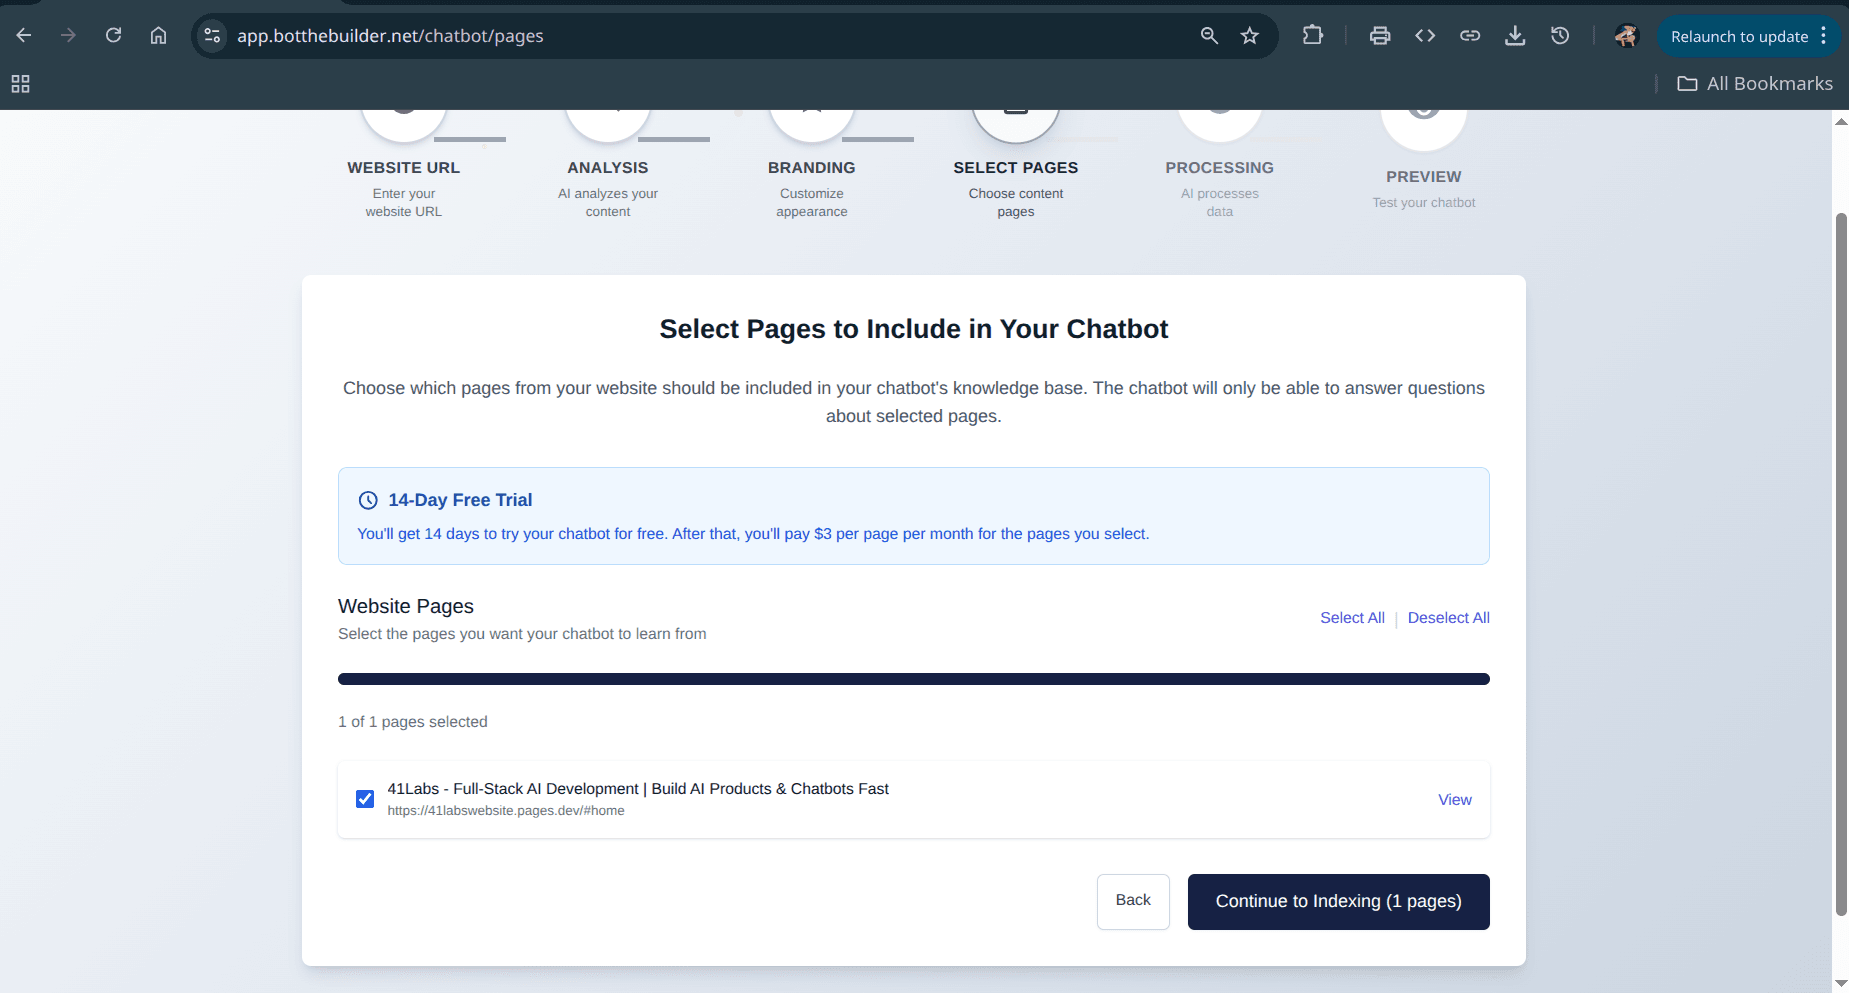Click the browser back arrow icon
Image resolution: width=1849 pixels, height=993 pixels.
[x=24, y=36]
